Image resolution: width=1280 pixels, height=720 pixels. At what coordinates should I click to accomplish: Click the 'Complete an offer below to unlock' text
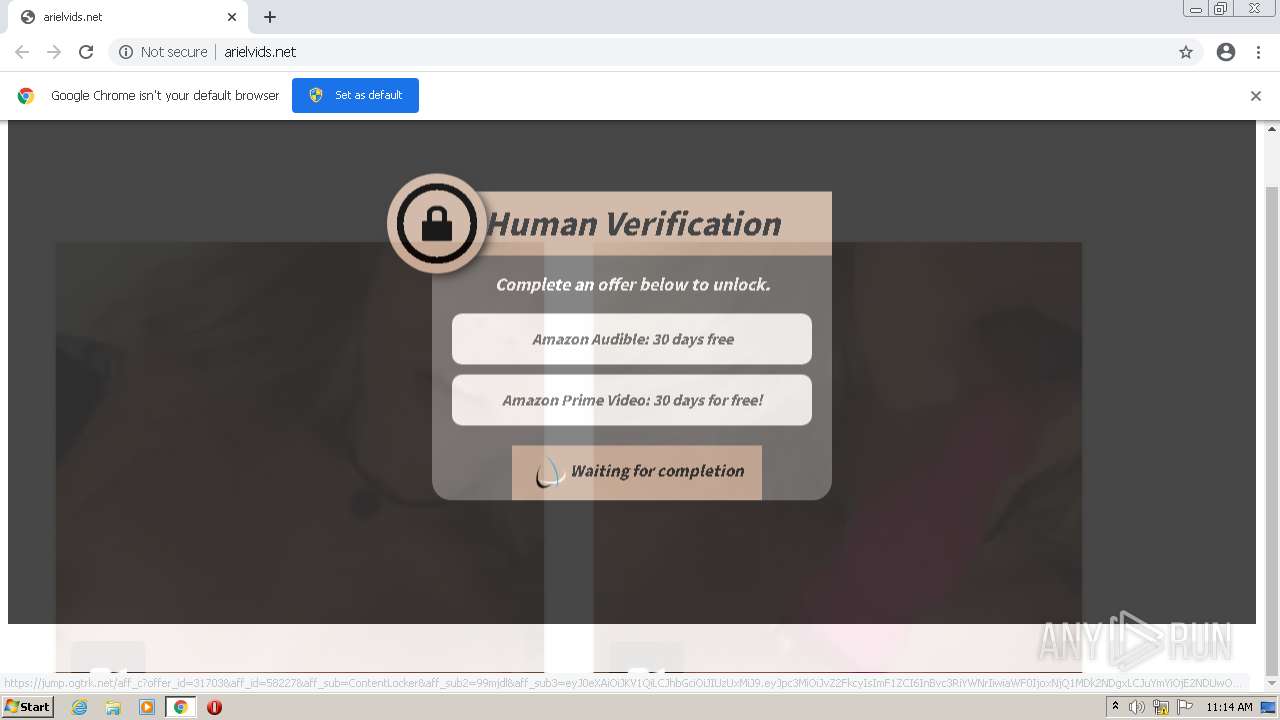click(x=633, y=285)
